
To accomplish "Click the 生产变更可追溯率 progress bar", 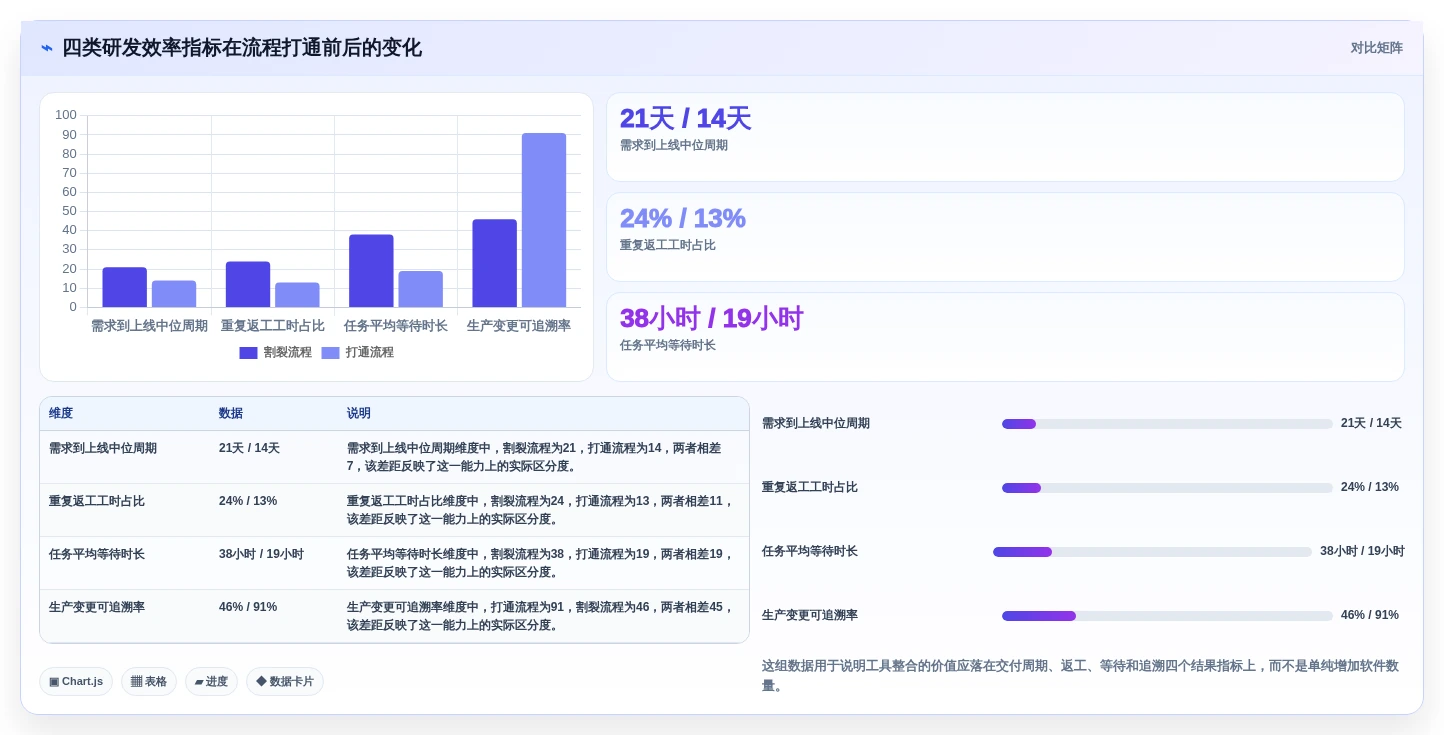I will coord(1167,616).
